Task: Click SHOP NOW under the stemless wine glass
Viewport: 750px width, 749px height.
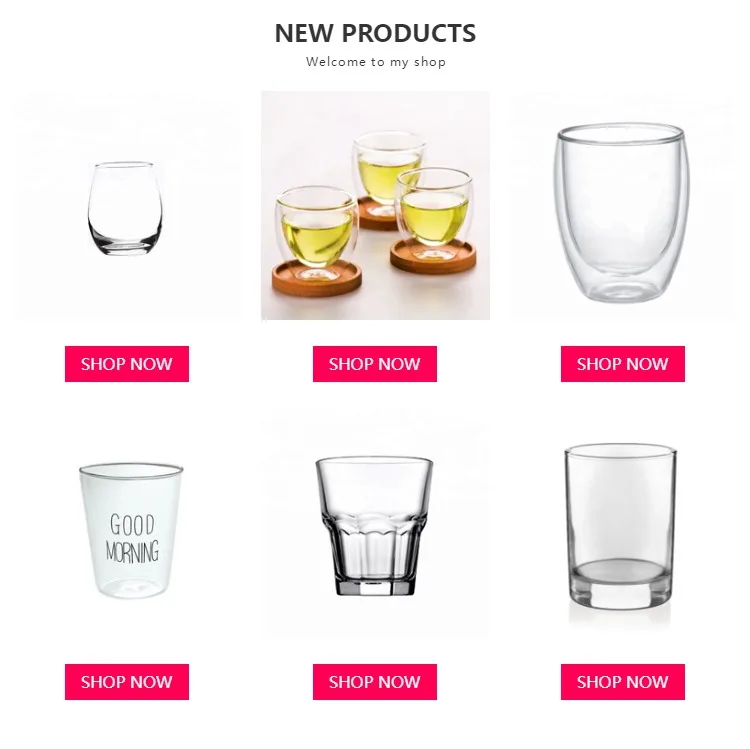Action: click(x=127, y=364)
